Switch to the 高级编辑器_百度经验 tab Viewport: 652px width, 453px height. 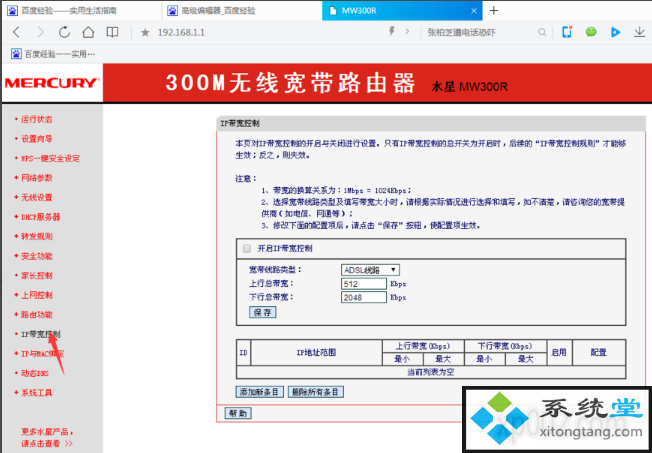click(242, 10)
